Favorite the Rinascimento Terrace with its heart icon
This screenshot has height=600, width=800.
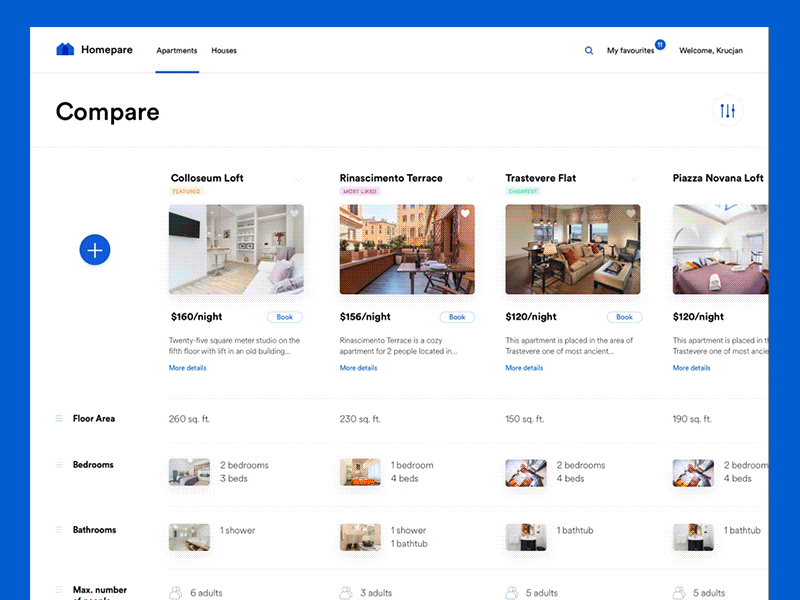click(x=464, y=213)
